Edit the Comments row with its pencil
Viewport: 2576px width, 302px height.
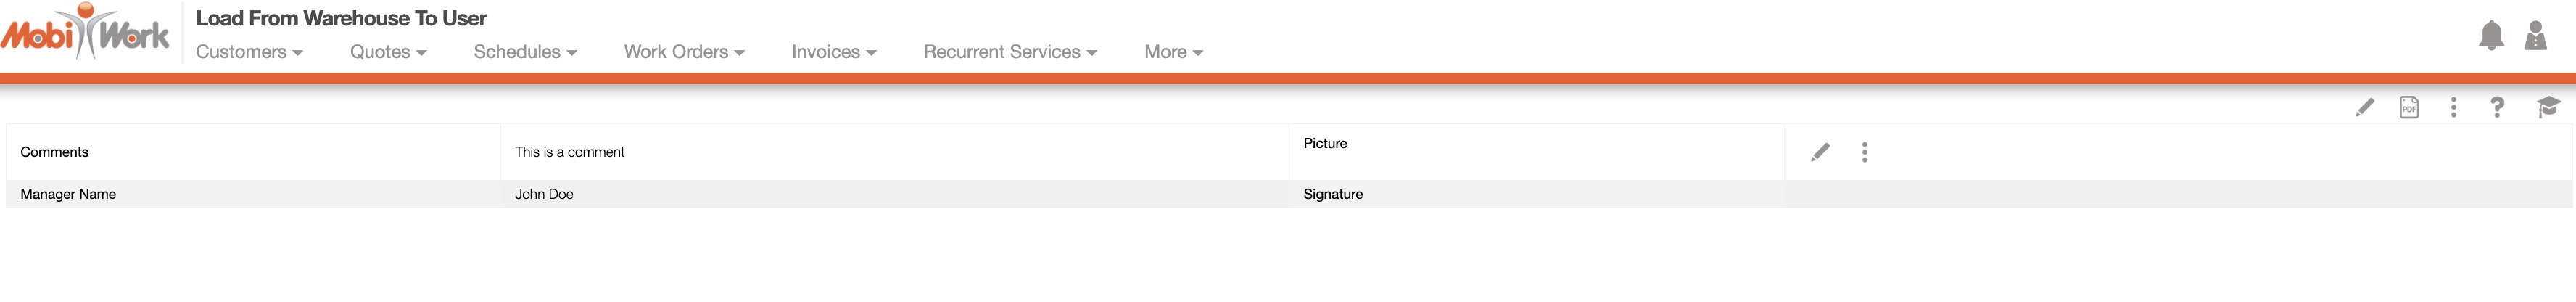(1820, 152)
